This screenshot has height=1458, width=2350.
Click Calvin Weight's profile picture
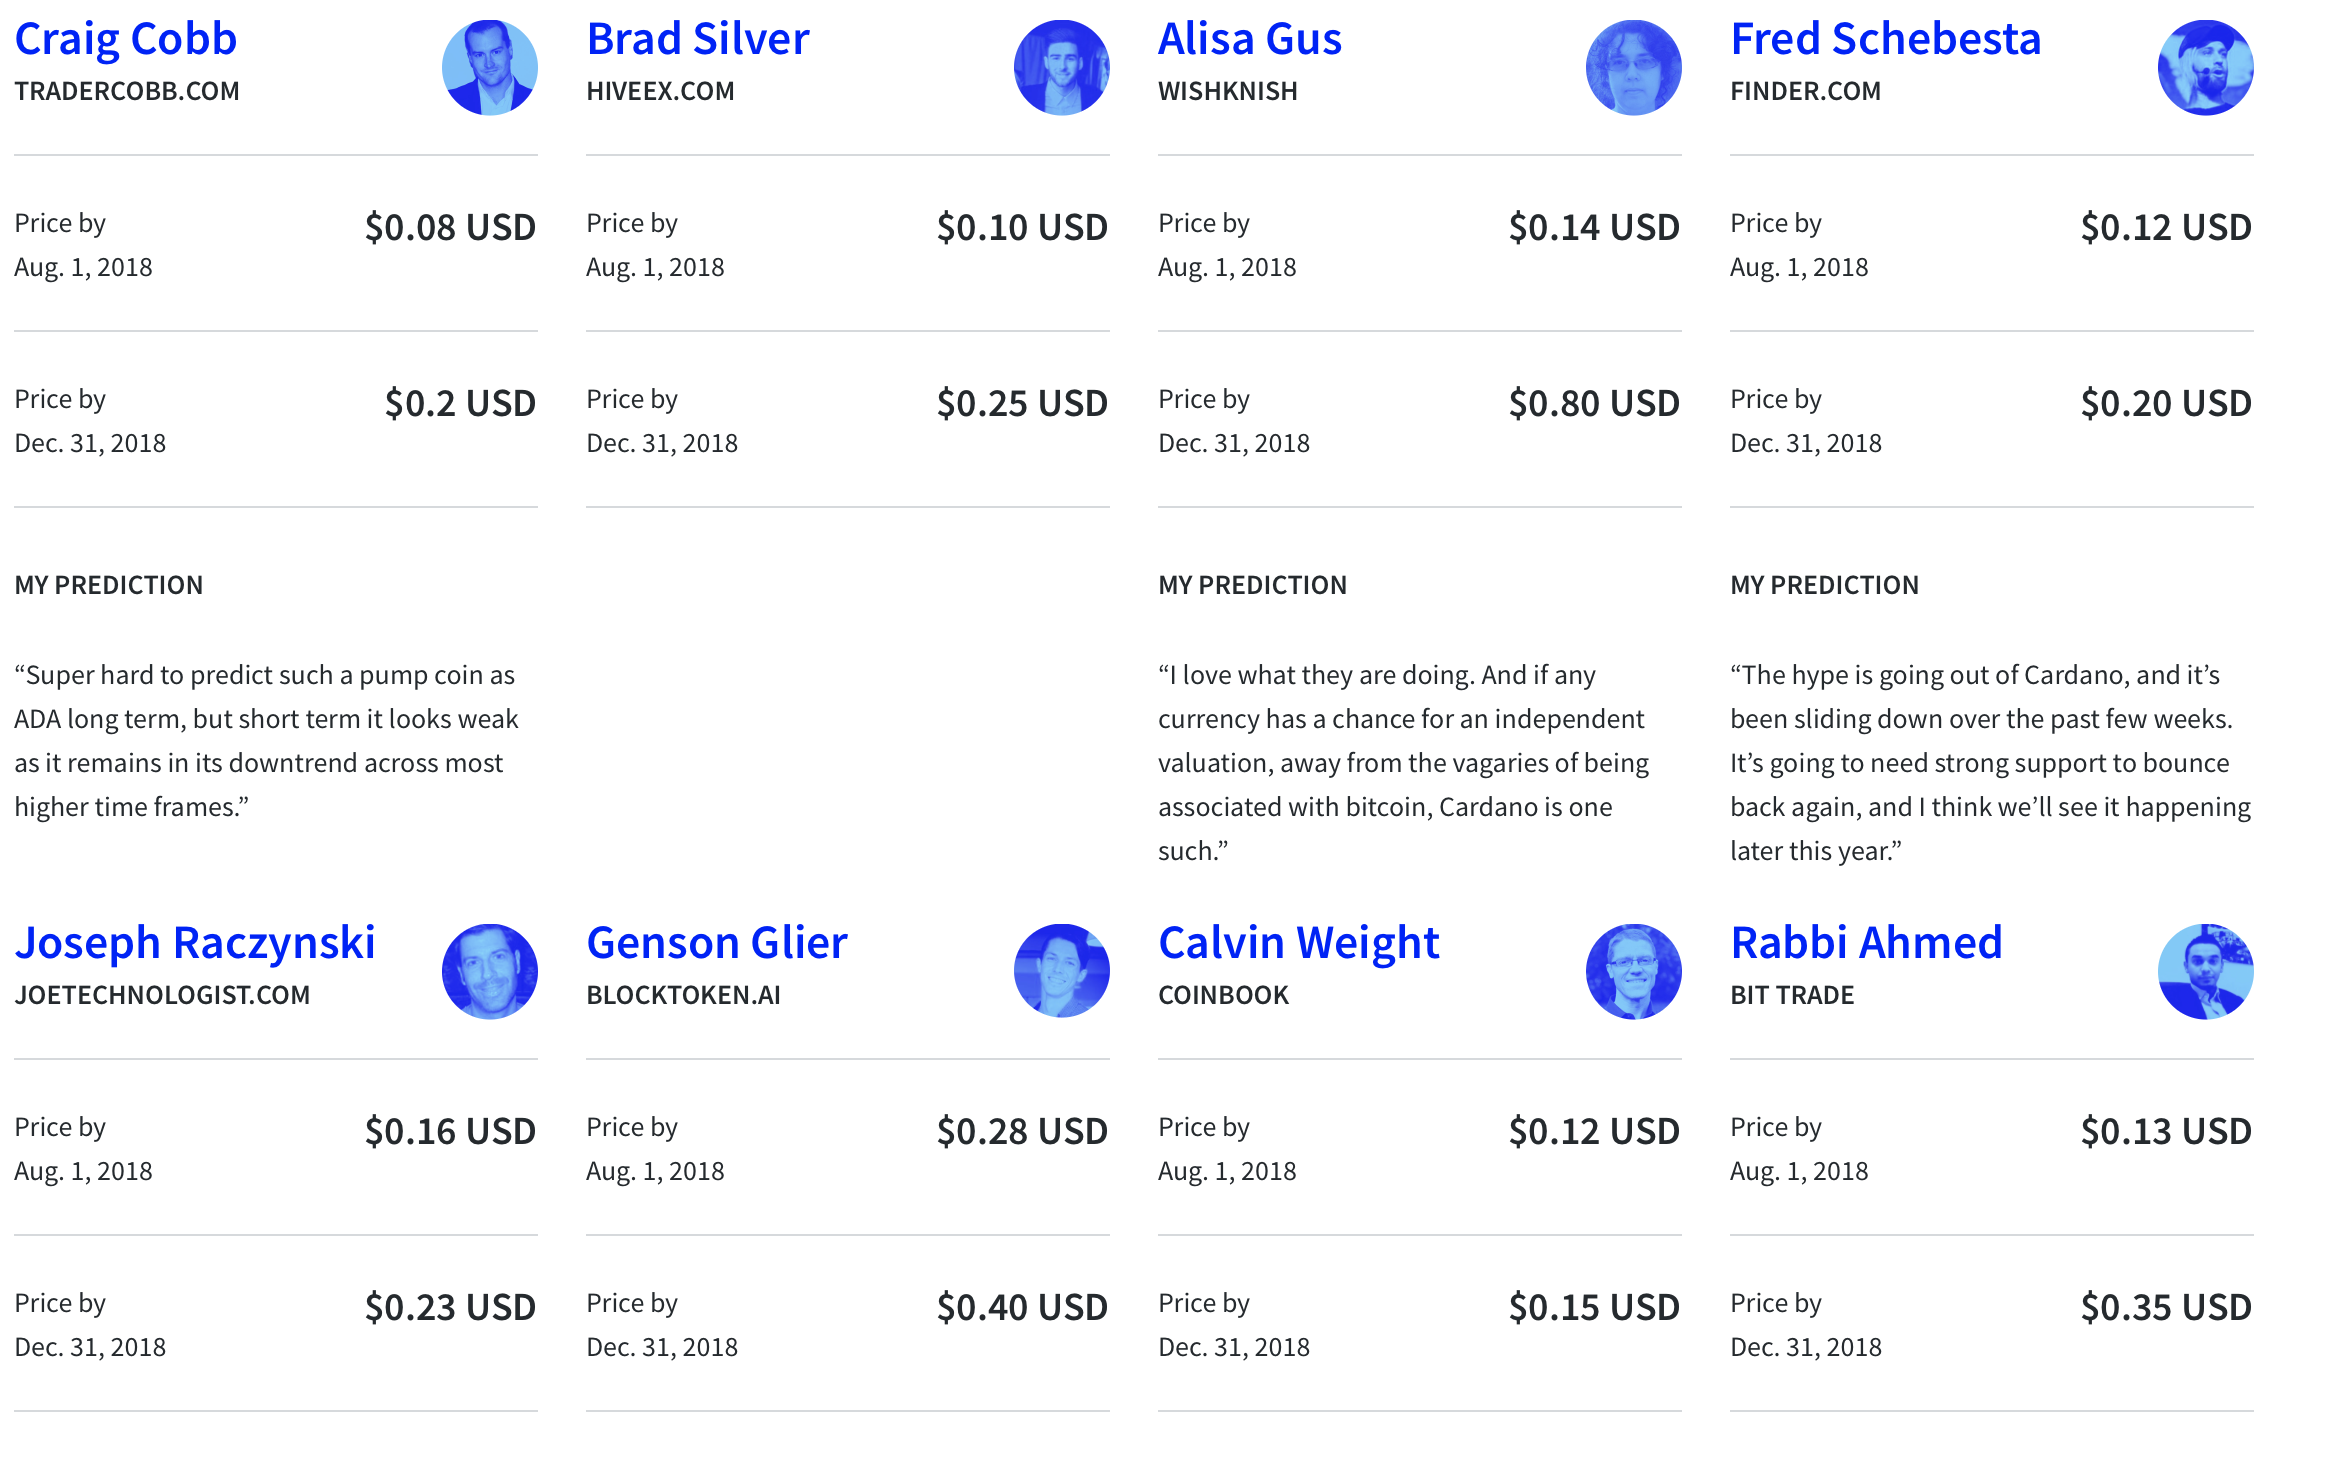point(1633,972)
